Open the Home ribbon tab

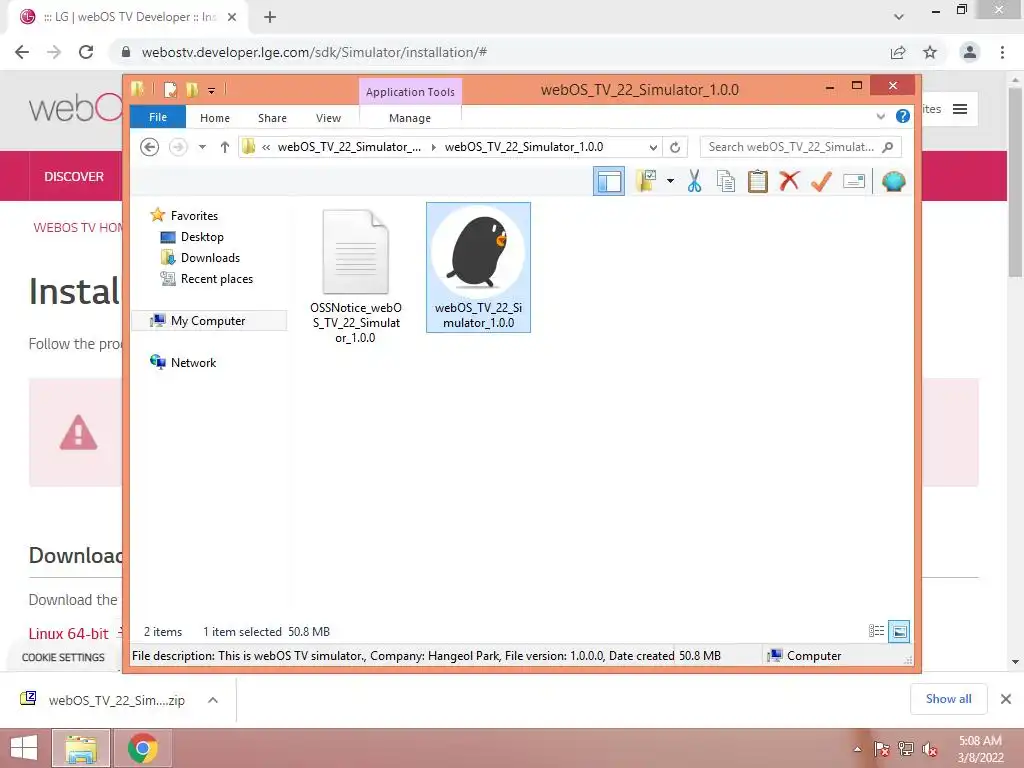(215, 118)
